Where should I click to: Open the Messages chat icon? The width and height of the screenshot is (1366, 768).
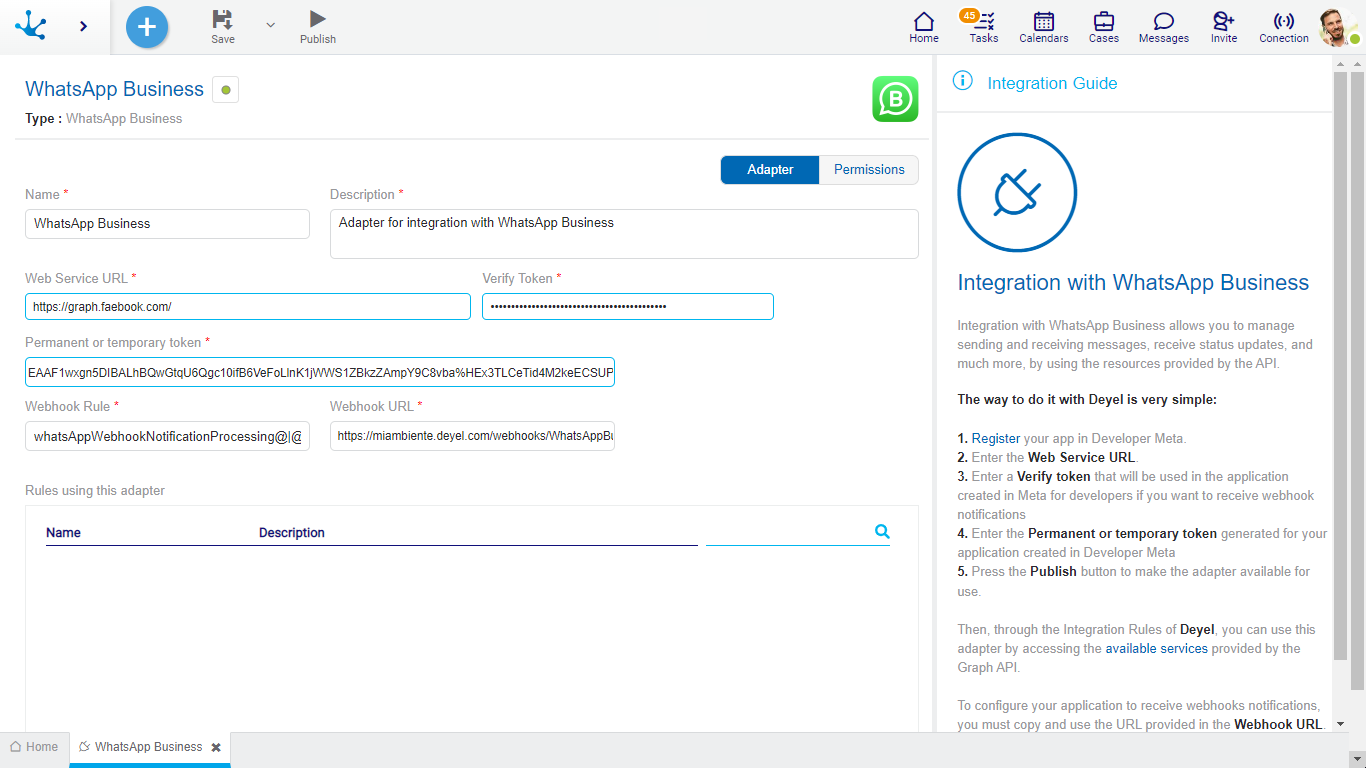(1163, 22)
